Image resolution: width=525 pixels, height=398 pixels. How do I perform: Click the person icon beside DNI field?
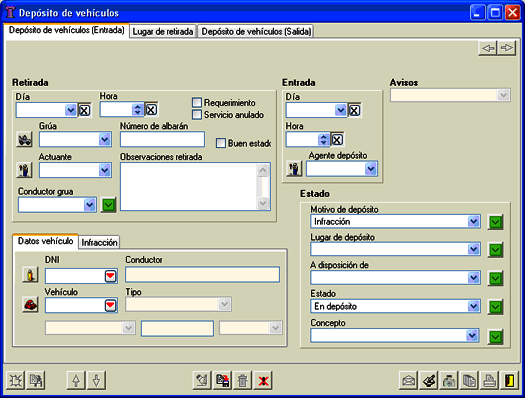pos(30,275)
